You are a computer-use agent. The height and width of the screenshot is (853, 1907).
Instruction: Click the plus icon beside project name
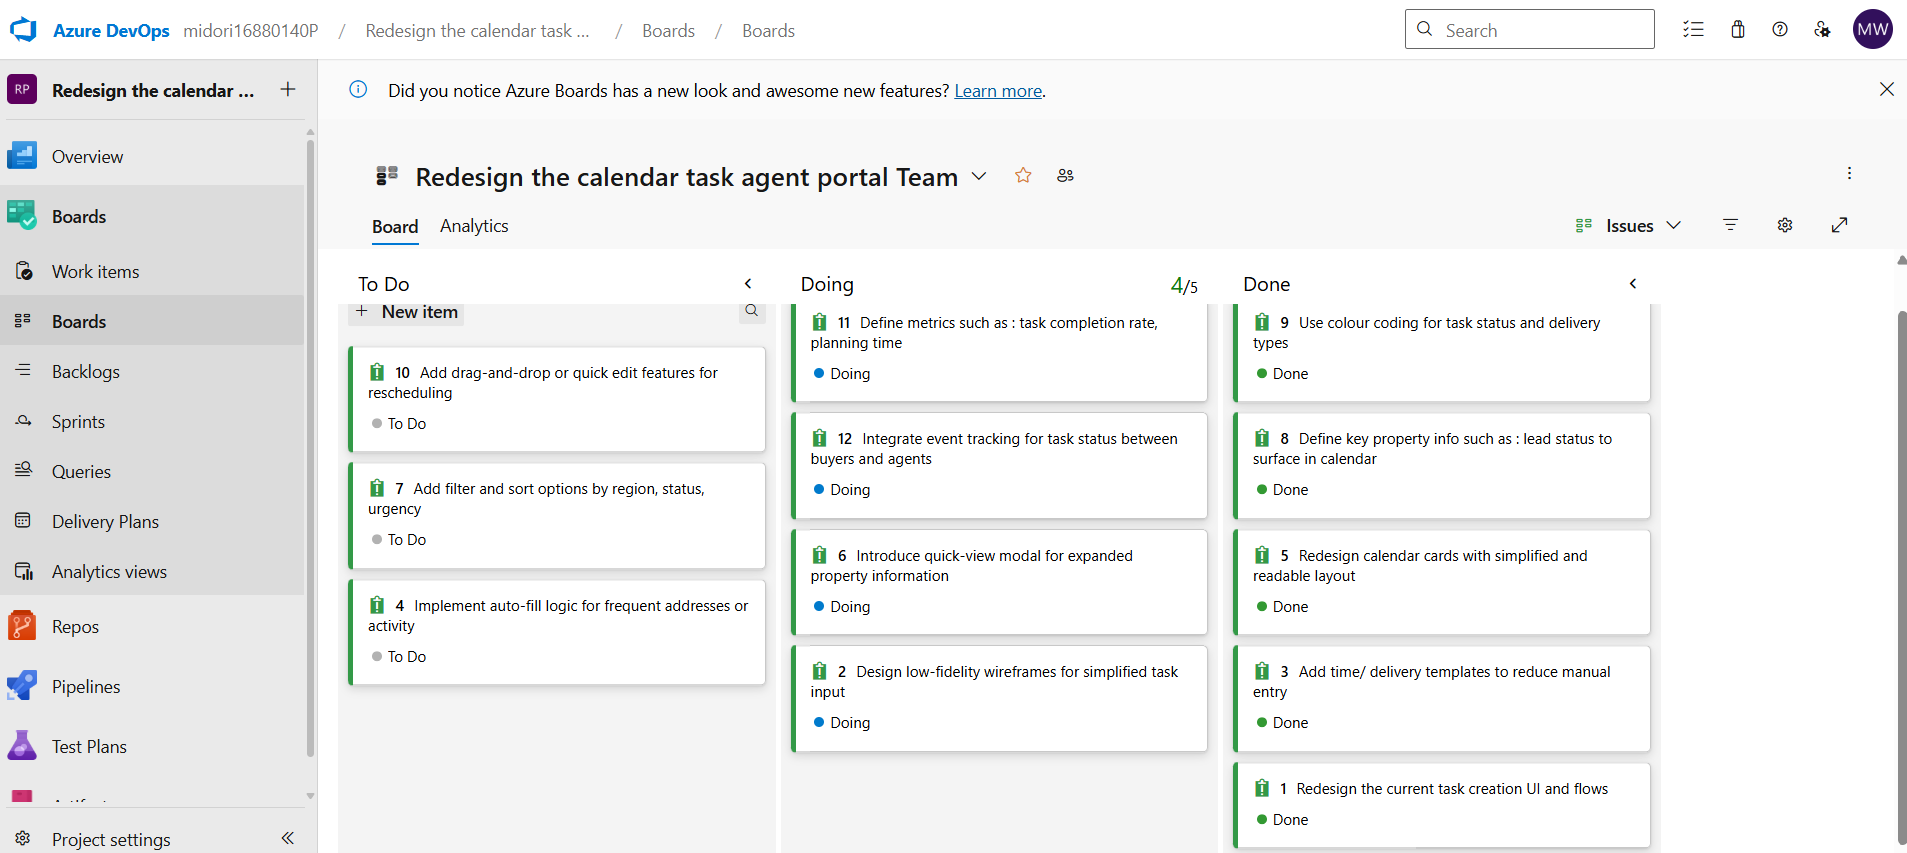click(x=288, y=90)
